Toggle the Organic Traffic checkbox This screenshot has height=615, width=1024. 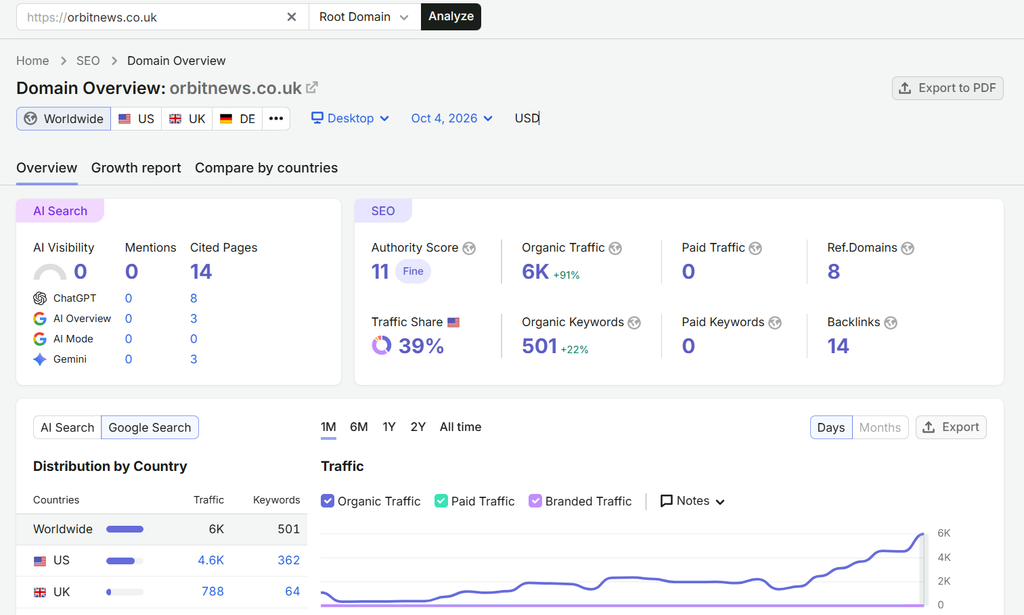tap(328, 501)
